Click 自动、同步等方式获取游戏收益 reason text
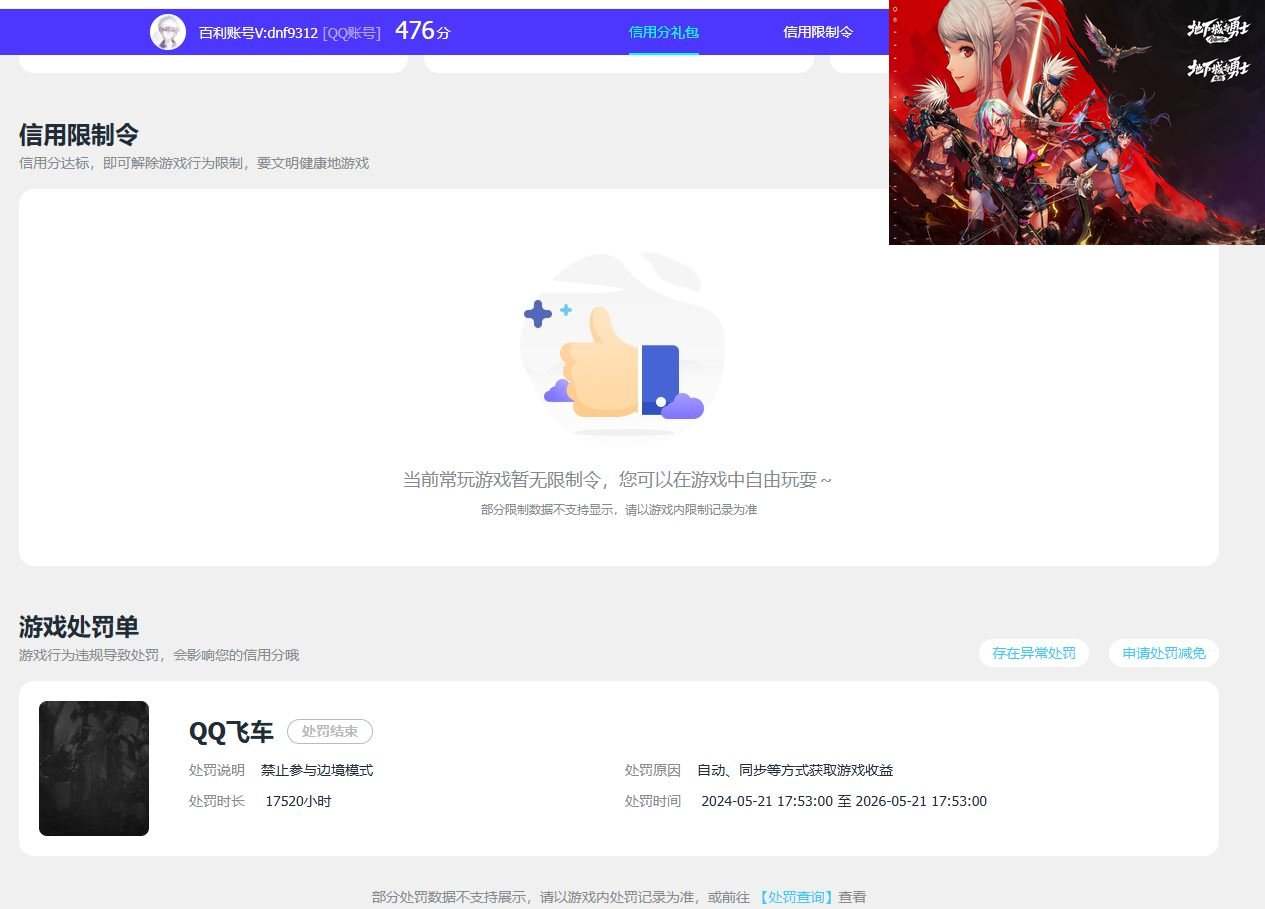This screenshot has width=1265, height=909. (795, 770)
